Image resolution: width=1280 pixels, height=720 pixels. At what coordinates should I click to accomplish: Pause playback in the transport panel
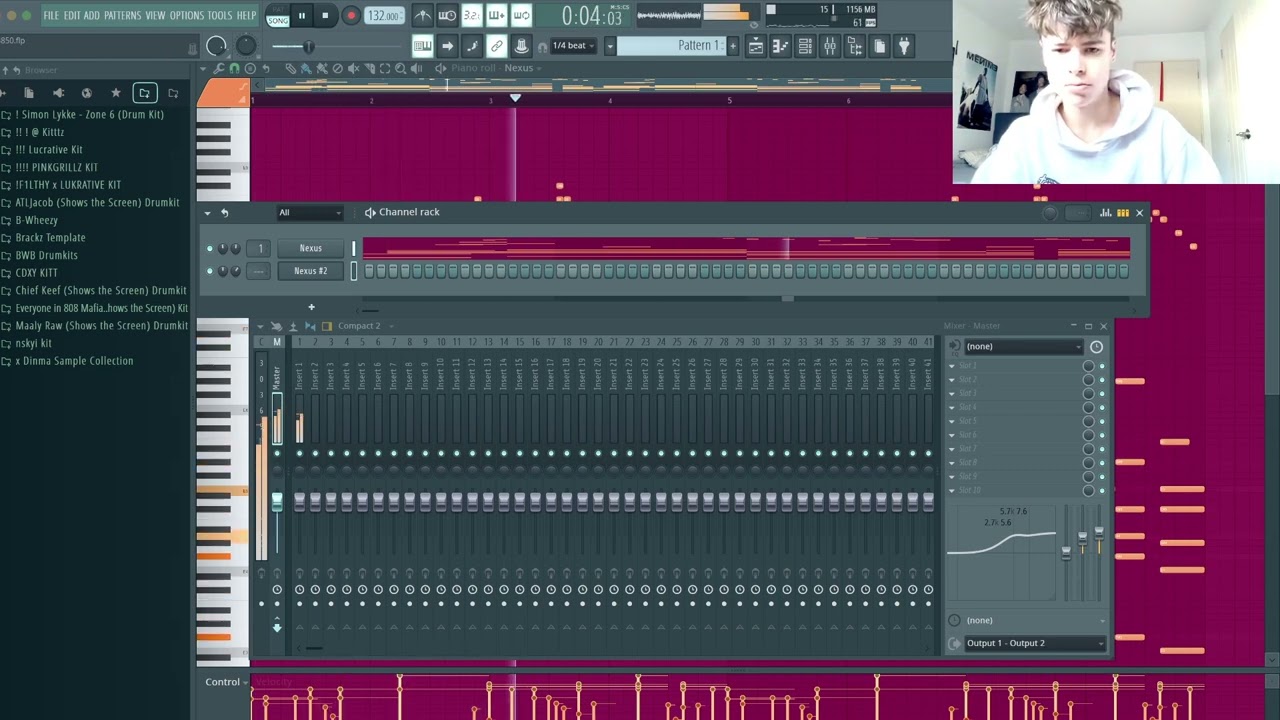(301, 15)
